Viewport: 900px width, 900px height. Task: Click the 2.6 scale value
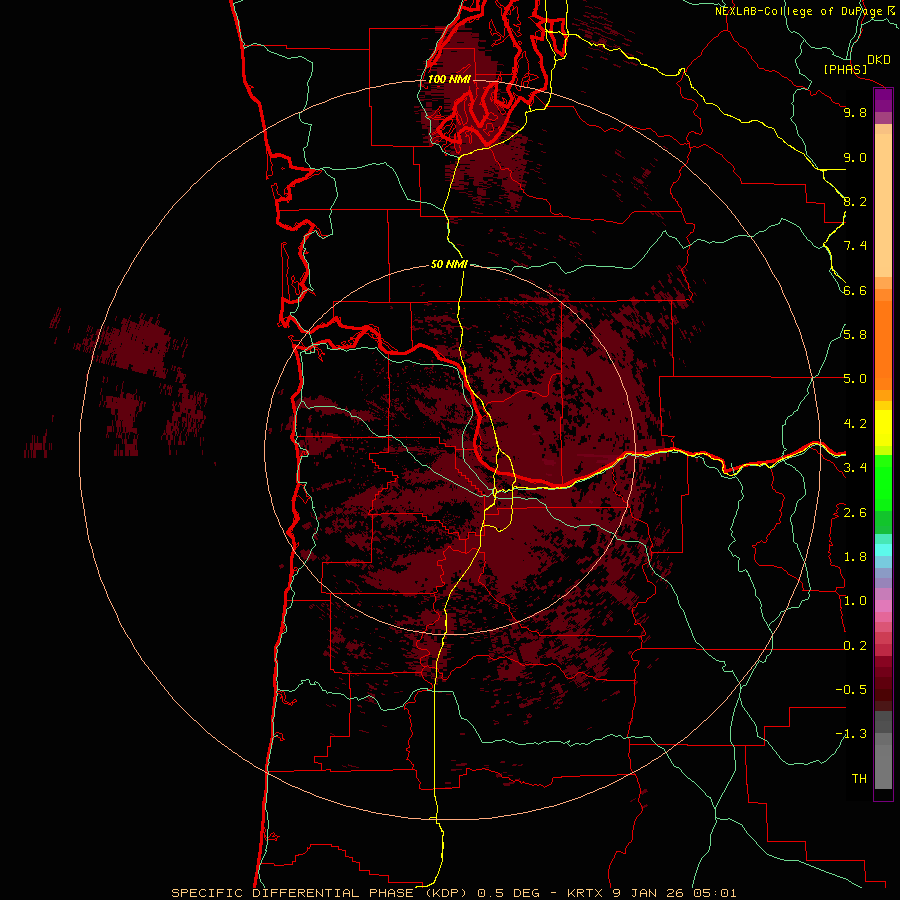click(x=855, y=512)
